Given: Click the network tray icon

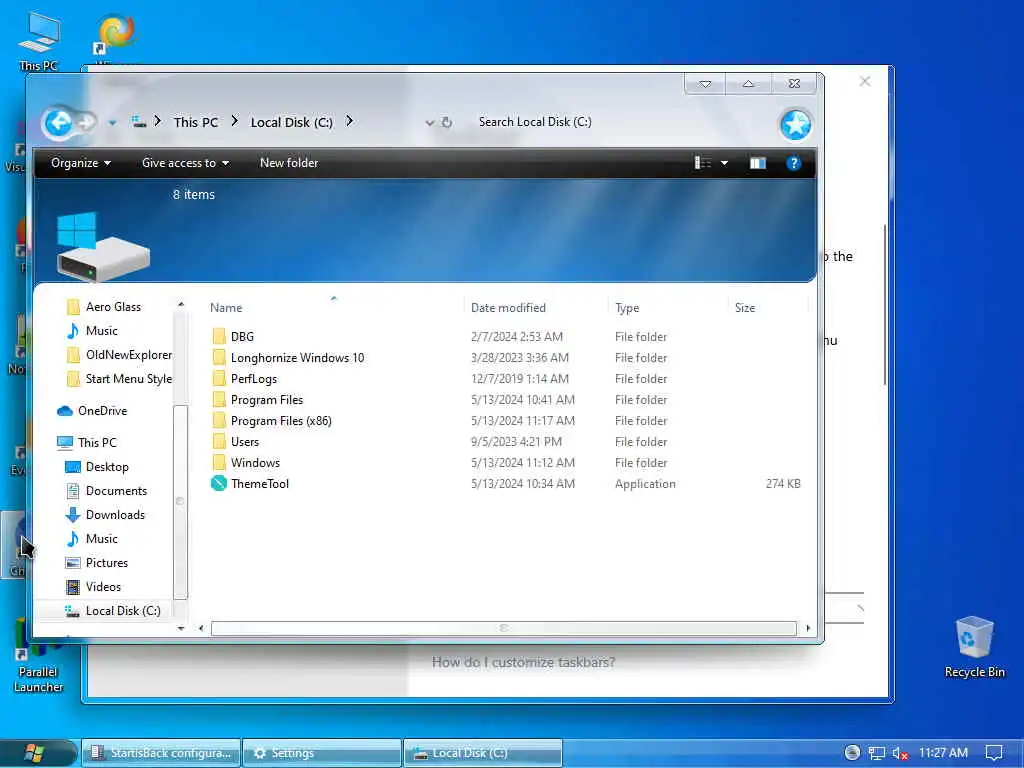Looking at the screenshot, I should (x=876, y=753).
